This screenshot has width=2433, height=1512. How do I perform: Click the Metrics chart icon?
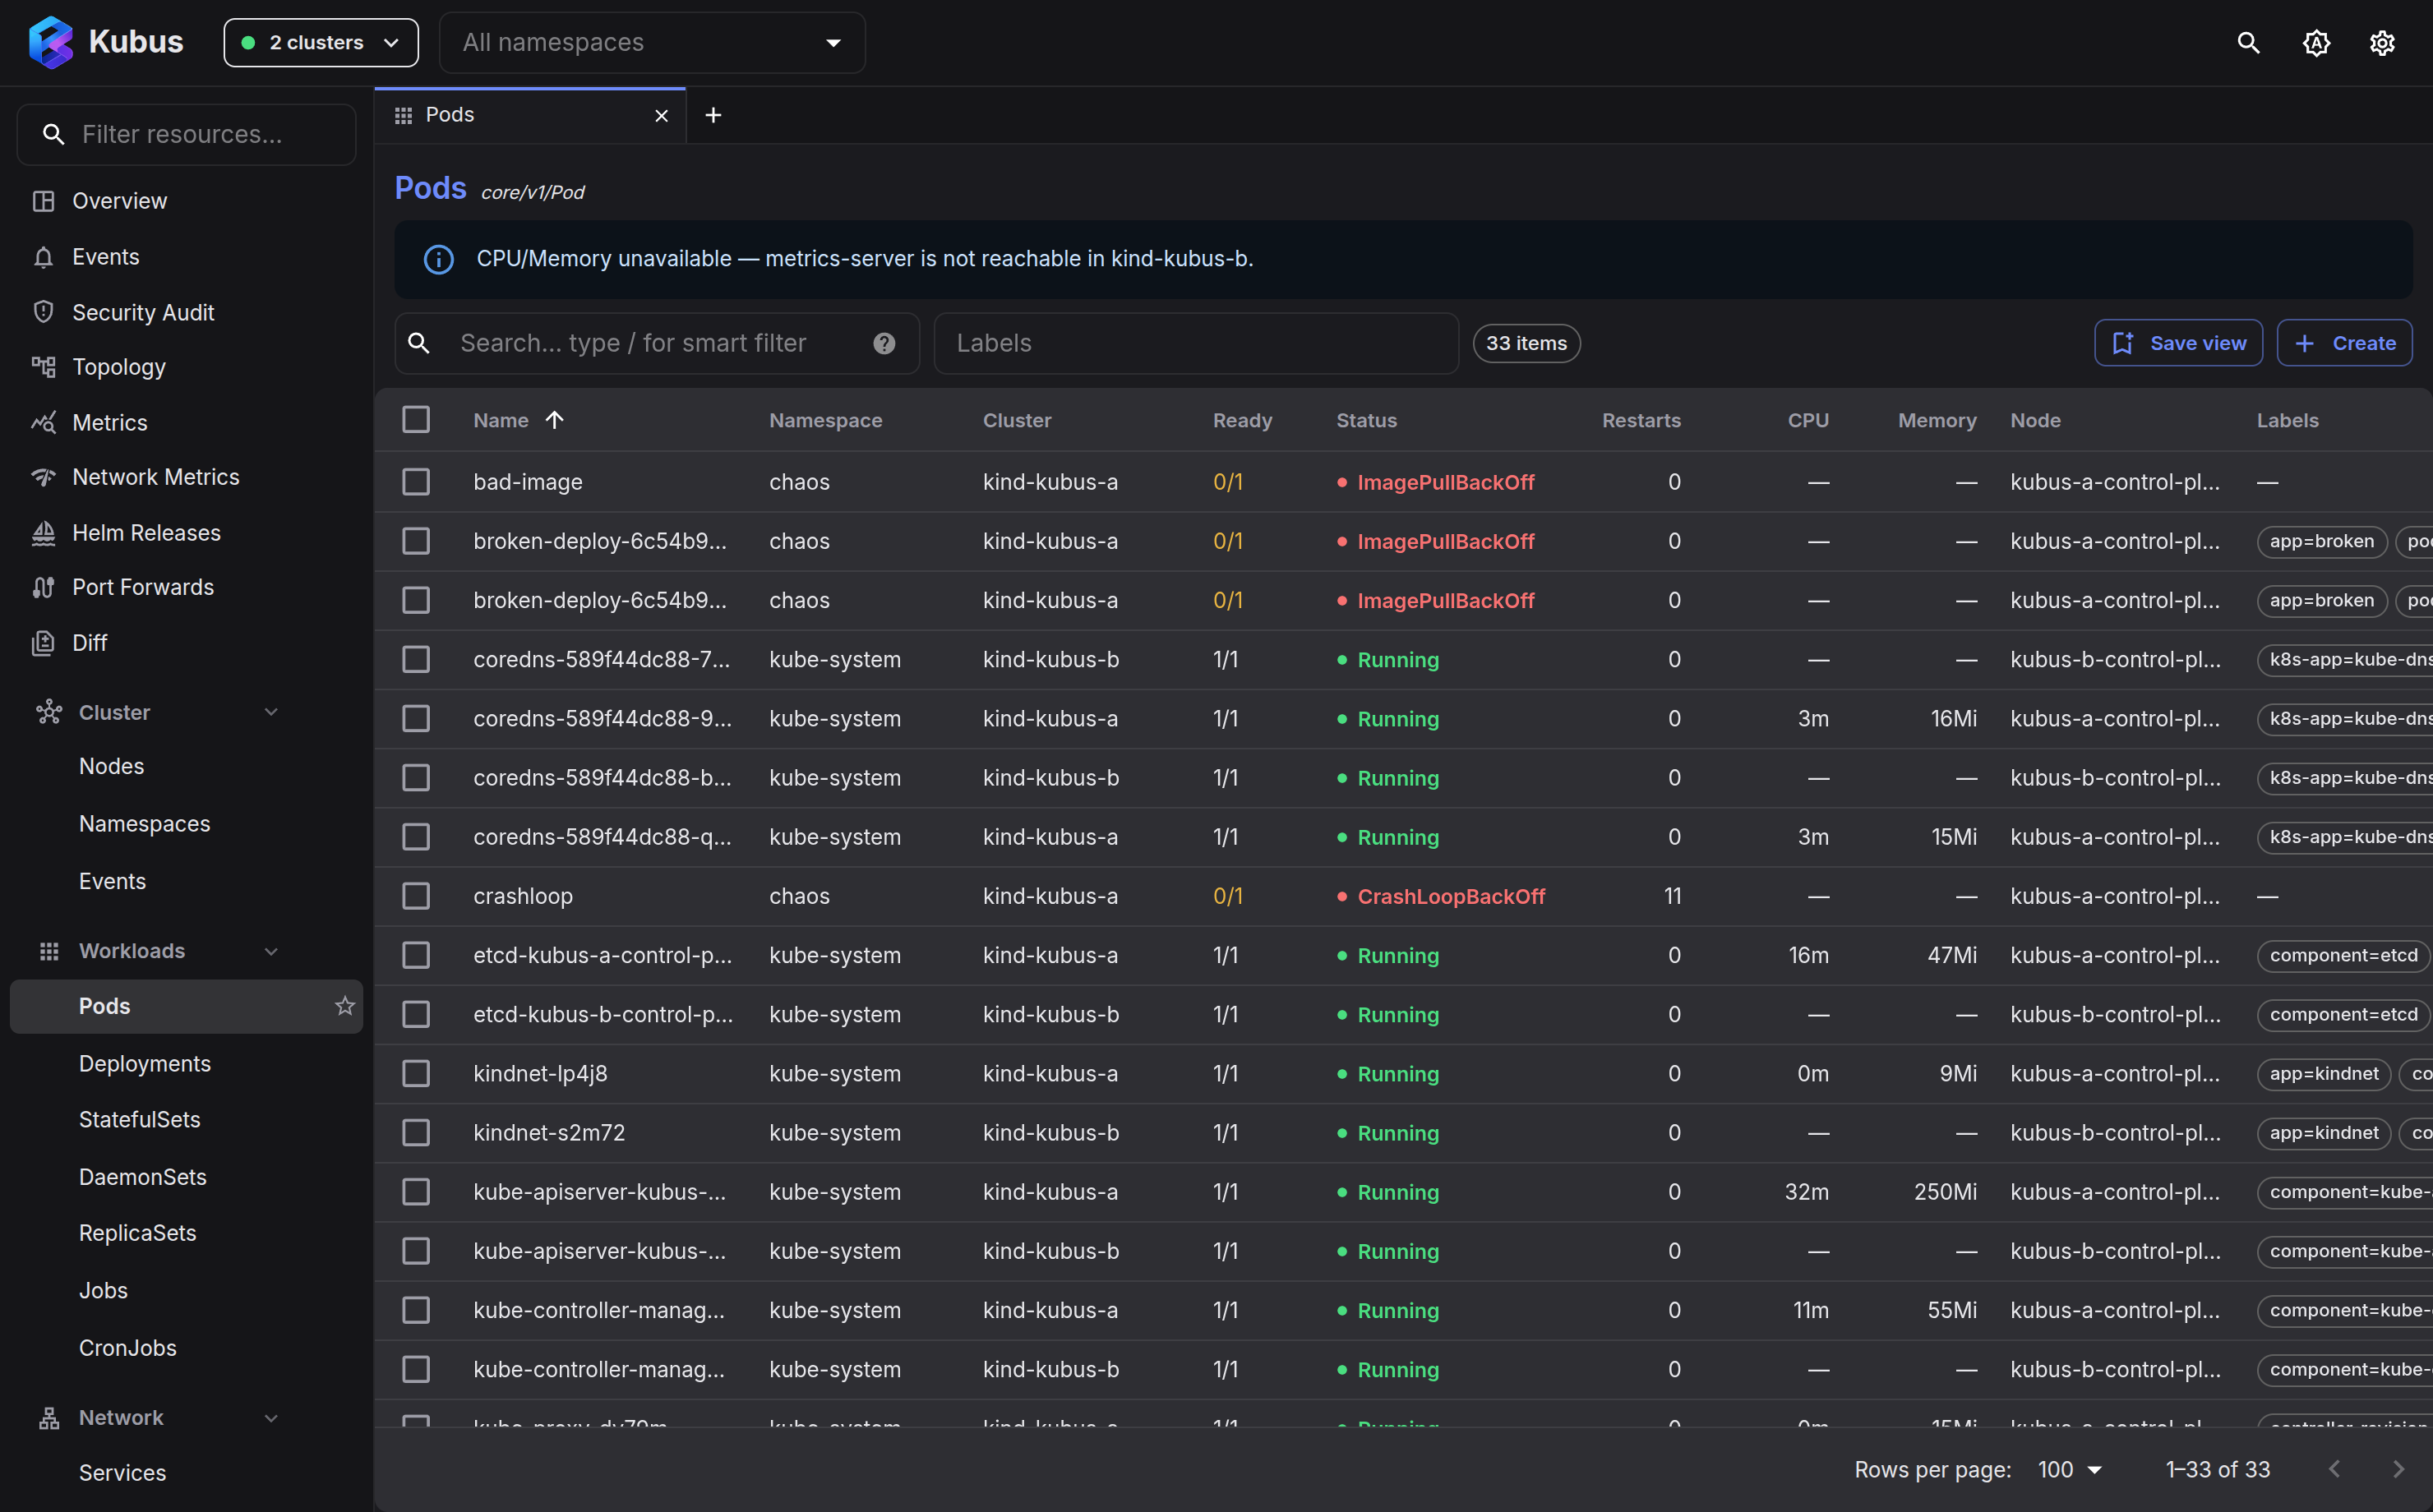click(43, 422)
